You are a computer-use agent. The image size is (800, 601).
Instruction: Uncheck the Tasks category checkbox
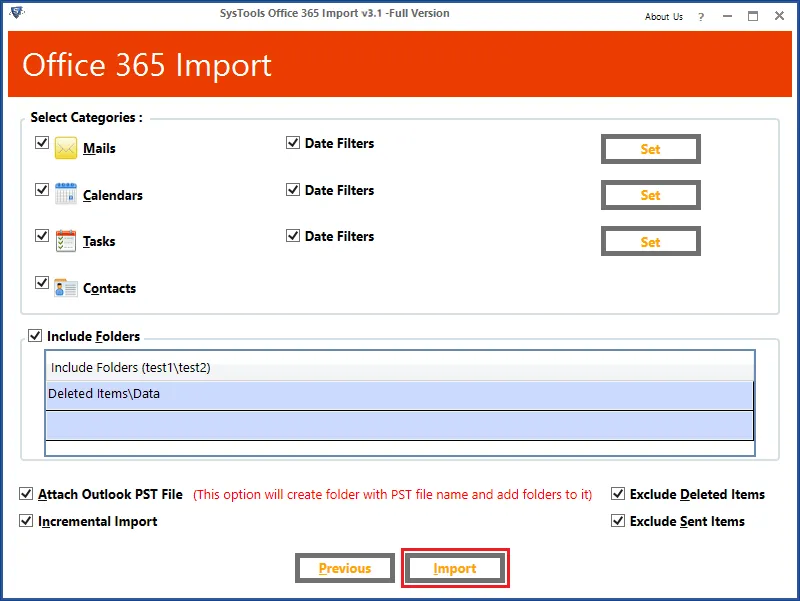(x=42, y=235)
